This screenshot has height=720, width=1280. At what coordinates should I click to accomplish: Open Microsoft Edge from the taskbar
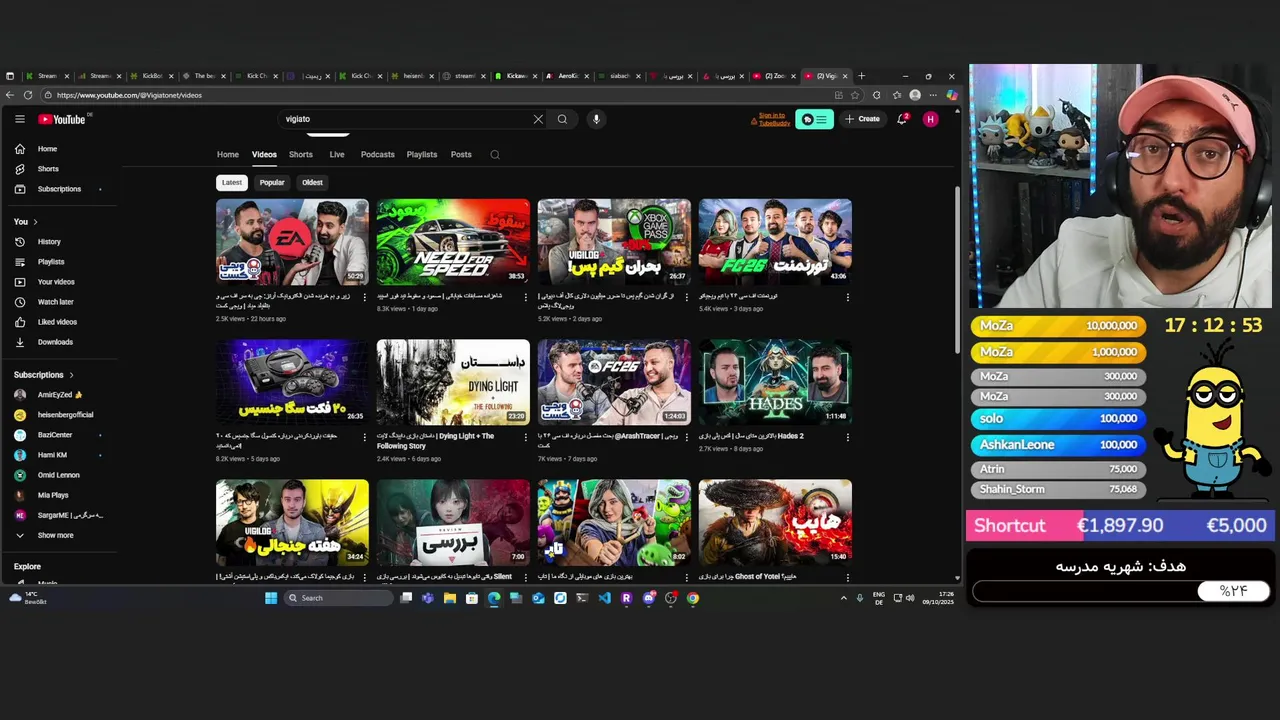[x=494, y=598]
